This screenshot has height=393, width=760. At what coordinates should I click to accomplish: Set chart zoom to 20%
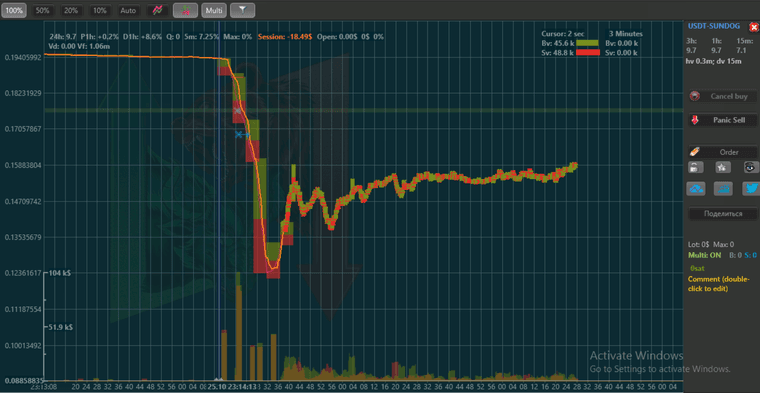tap(71, 10)
